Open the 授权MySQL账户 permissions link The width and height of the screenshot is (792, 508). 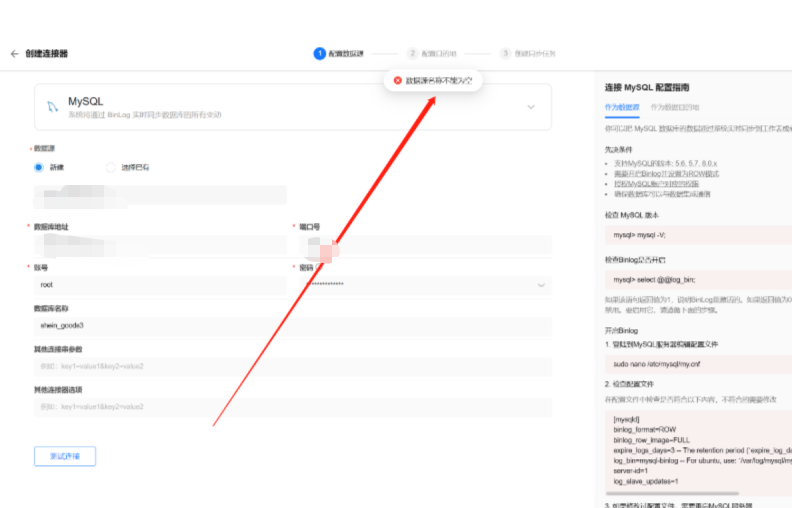click(657, 184)
